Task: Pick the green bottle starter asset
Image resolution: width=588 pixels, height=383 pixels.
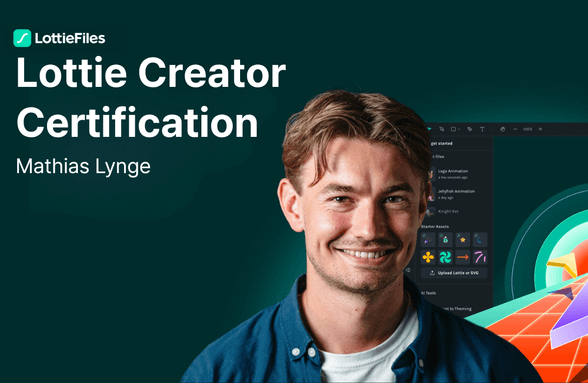Action: (445, 239)
